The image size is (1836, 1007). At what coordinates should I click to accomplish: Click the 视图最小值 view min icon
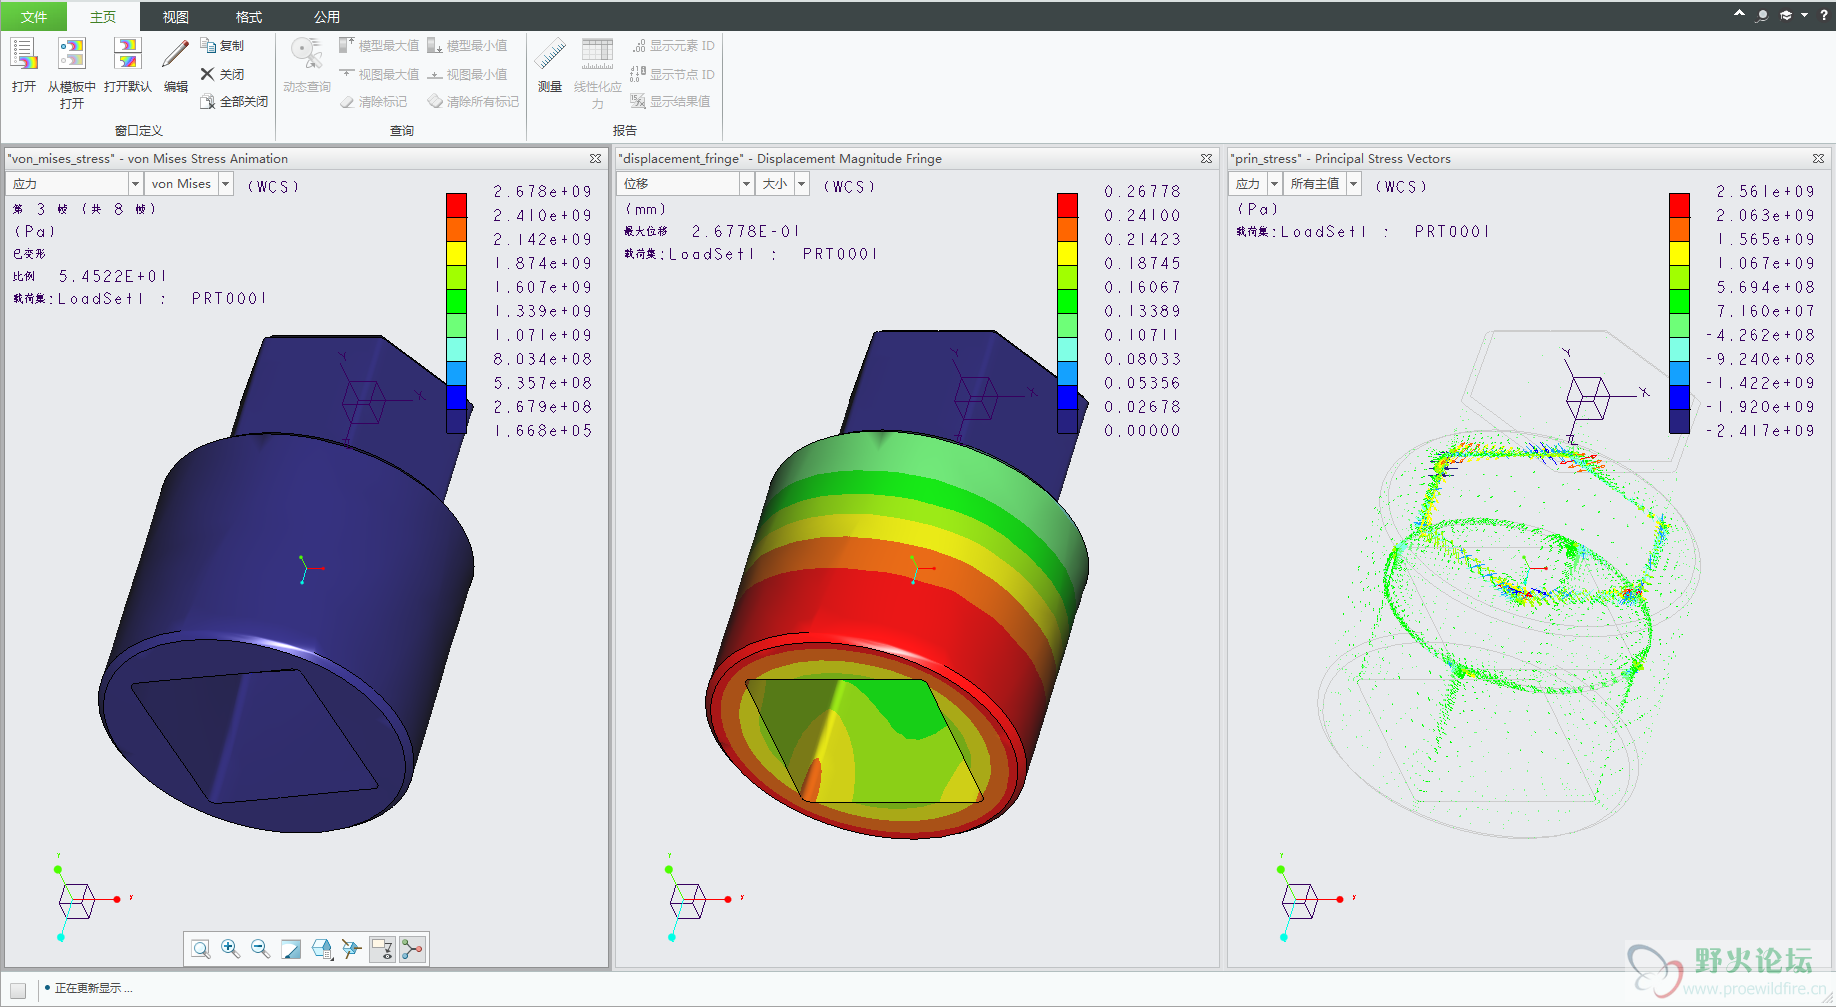click(x=435, y=74)
